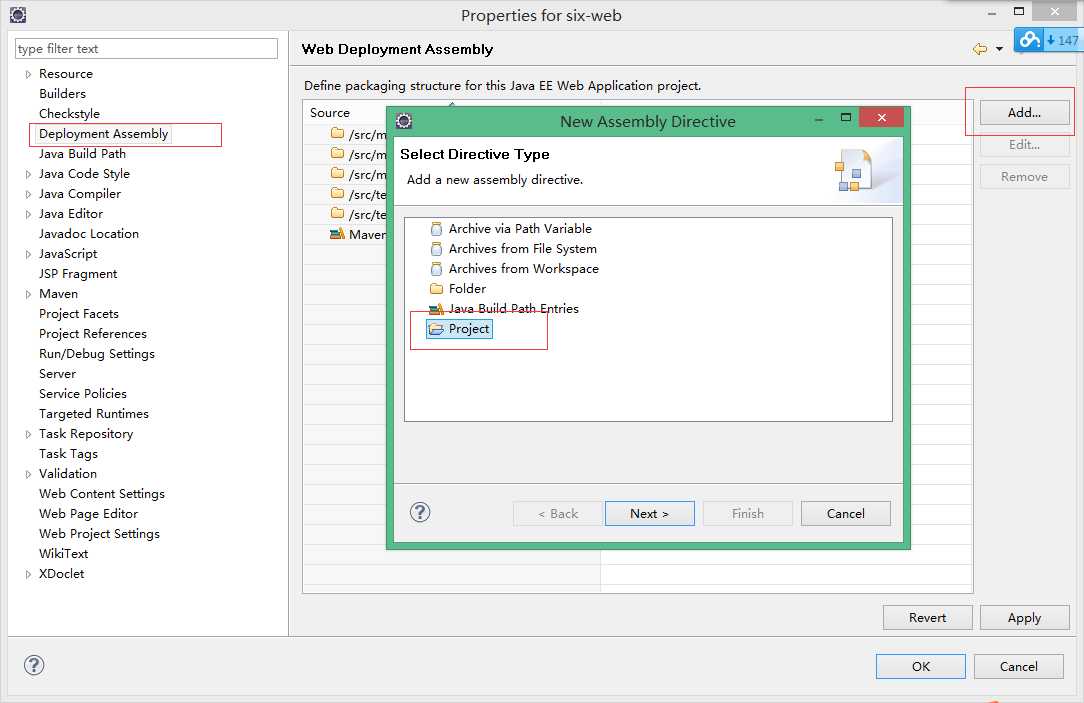Select Archive via Path Variable icon
The height and width of the screenshot is (703, 1084).
click(436, 229)
